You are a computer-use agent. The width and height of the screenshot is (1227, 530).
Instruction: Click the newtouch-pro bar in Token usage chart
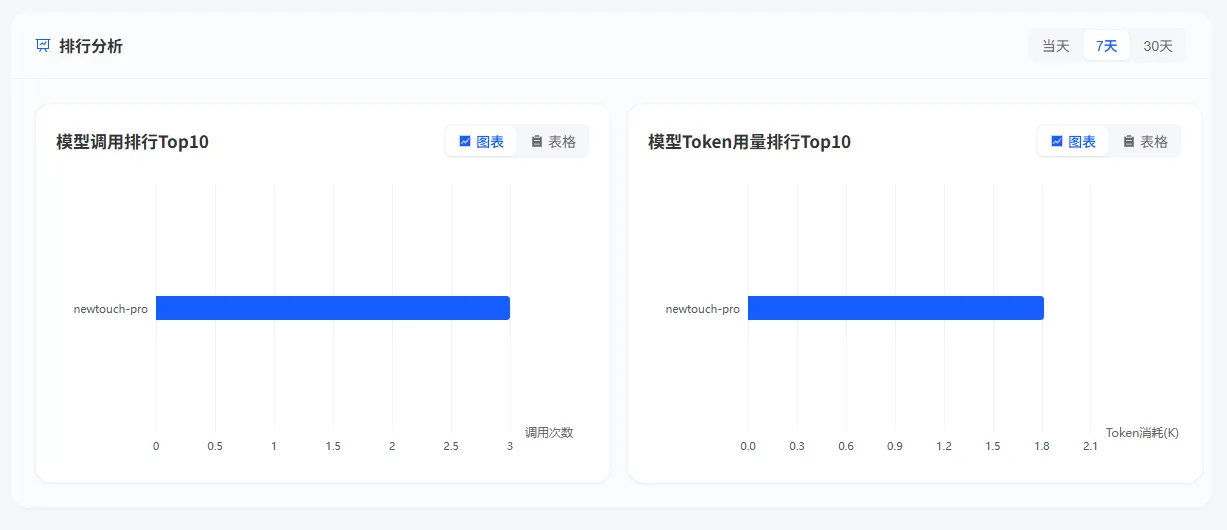896,308
